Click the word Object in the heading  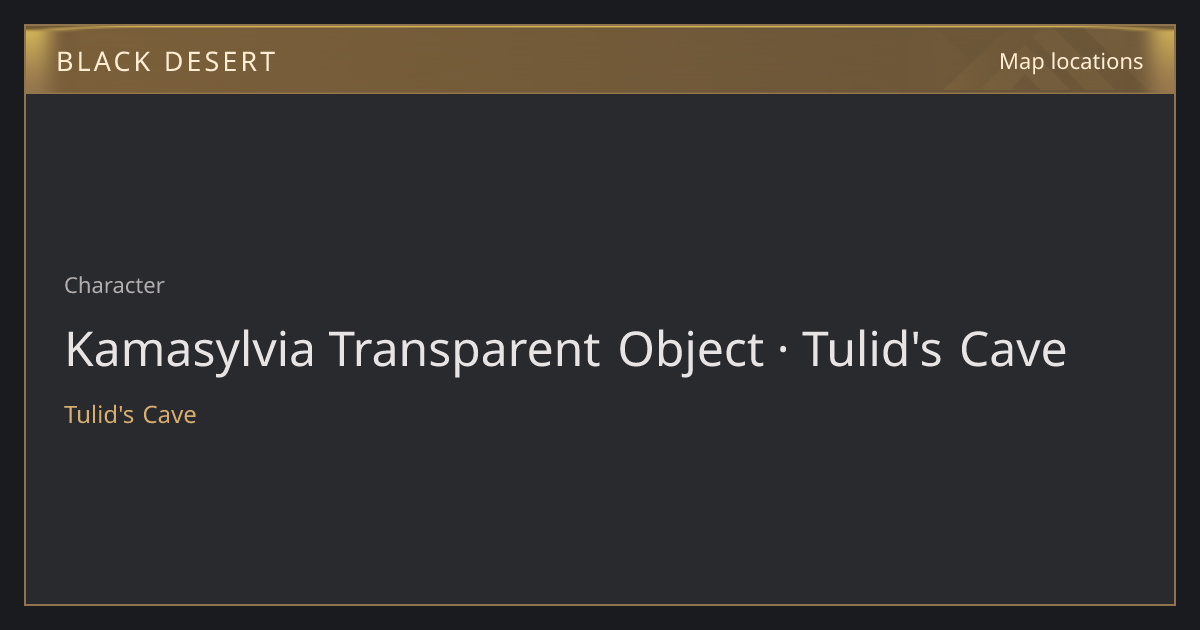[691, 351]
